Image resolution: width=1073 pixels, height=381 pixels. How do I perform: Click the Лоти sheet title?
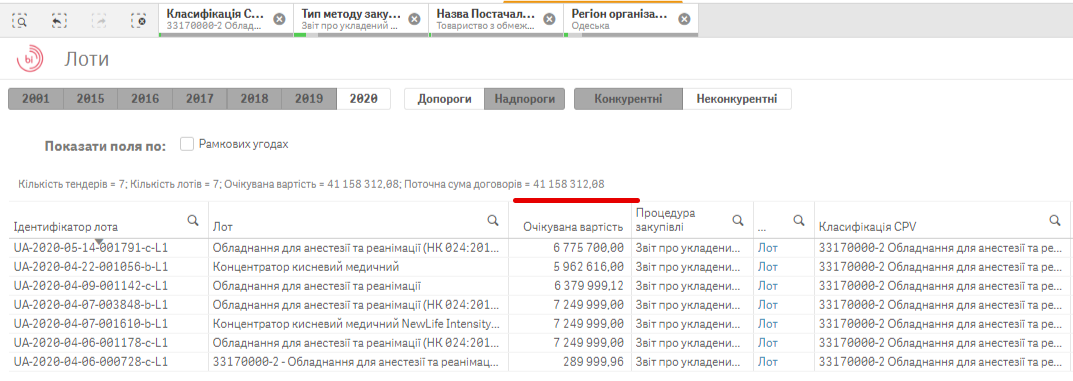(x=87, y=60)
